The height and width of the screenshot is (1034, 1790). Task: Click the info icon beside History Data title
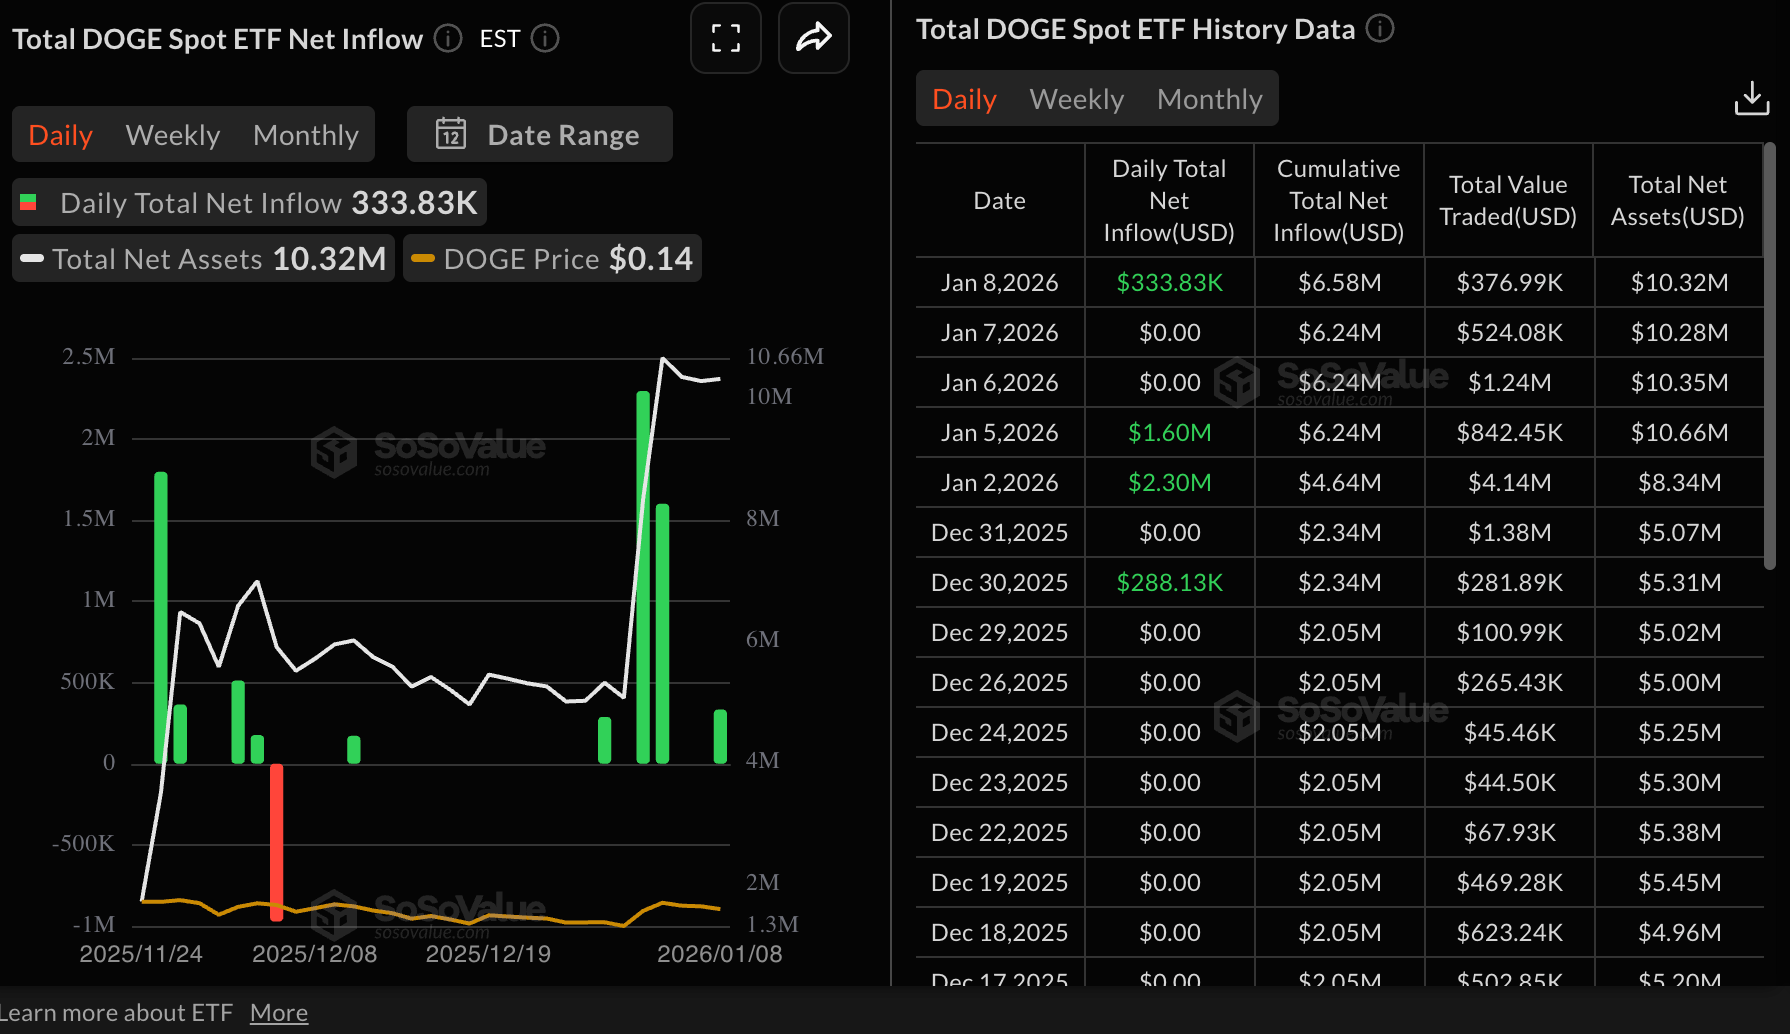point(1380,29)
